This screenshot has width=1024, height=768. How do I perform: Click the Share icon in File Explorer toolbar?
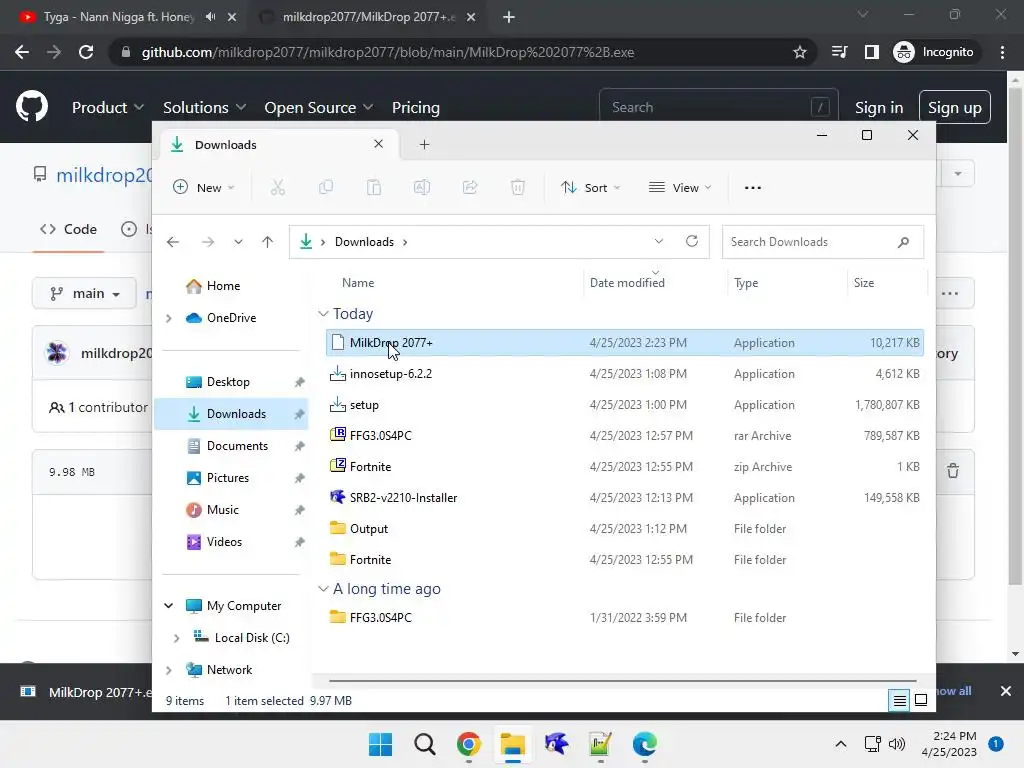pyautogui.click(x=470, y=188)
